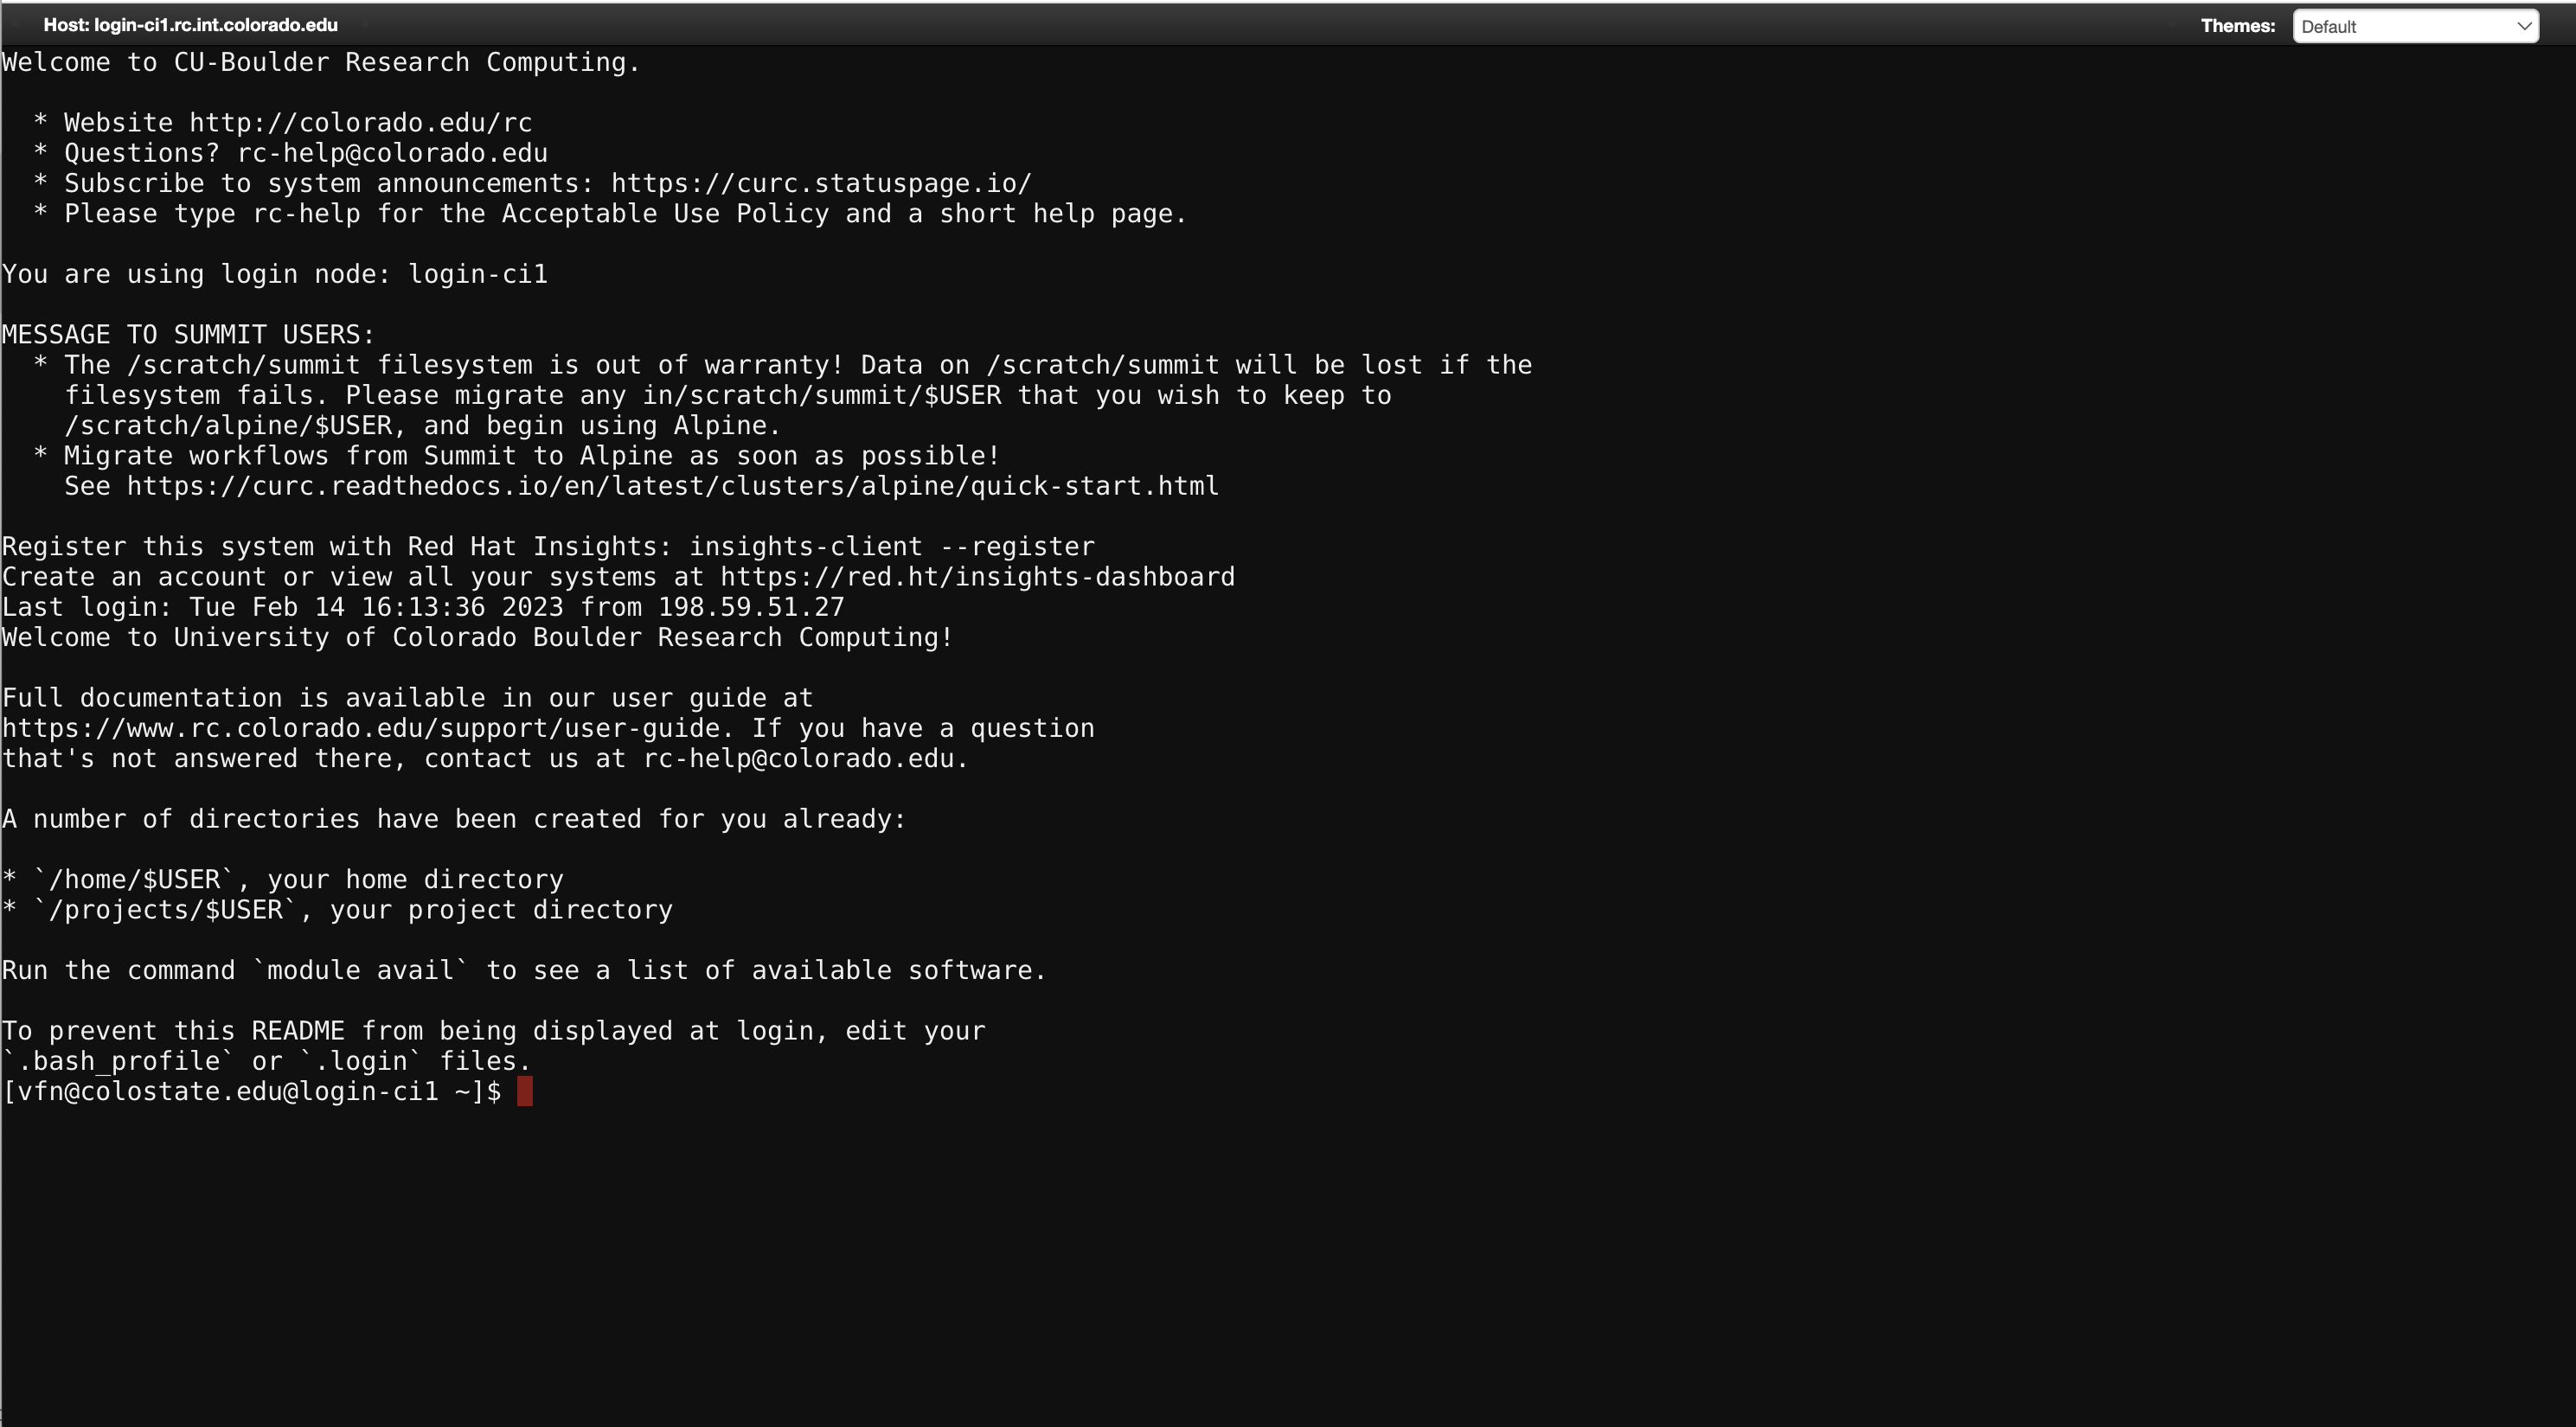Click the chevron arrow of Themes selector

[x=2523, y=26]
